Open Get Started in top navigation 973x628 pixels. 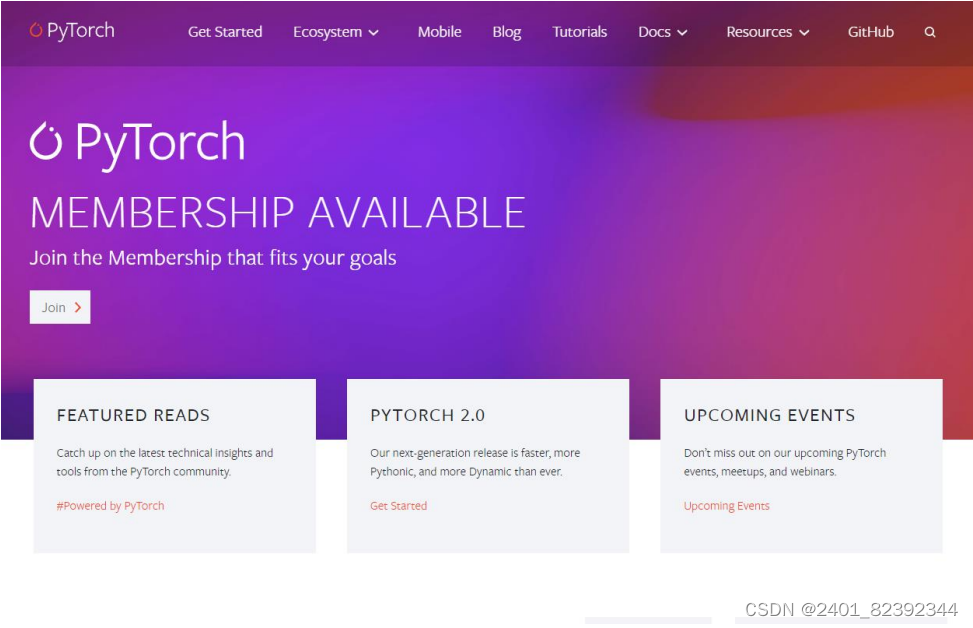coord(225,32)
